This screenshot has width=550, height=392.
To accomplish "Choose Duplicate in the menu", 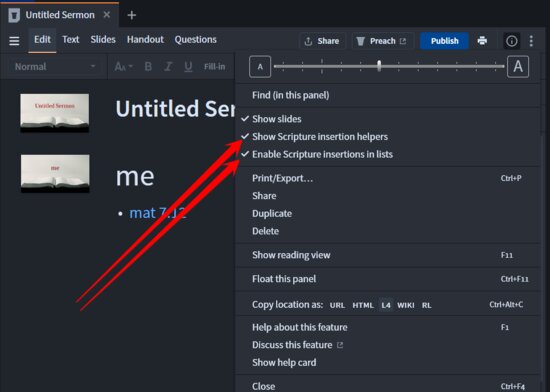I will (388, 214).
